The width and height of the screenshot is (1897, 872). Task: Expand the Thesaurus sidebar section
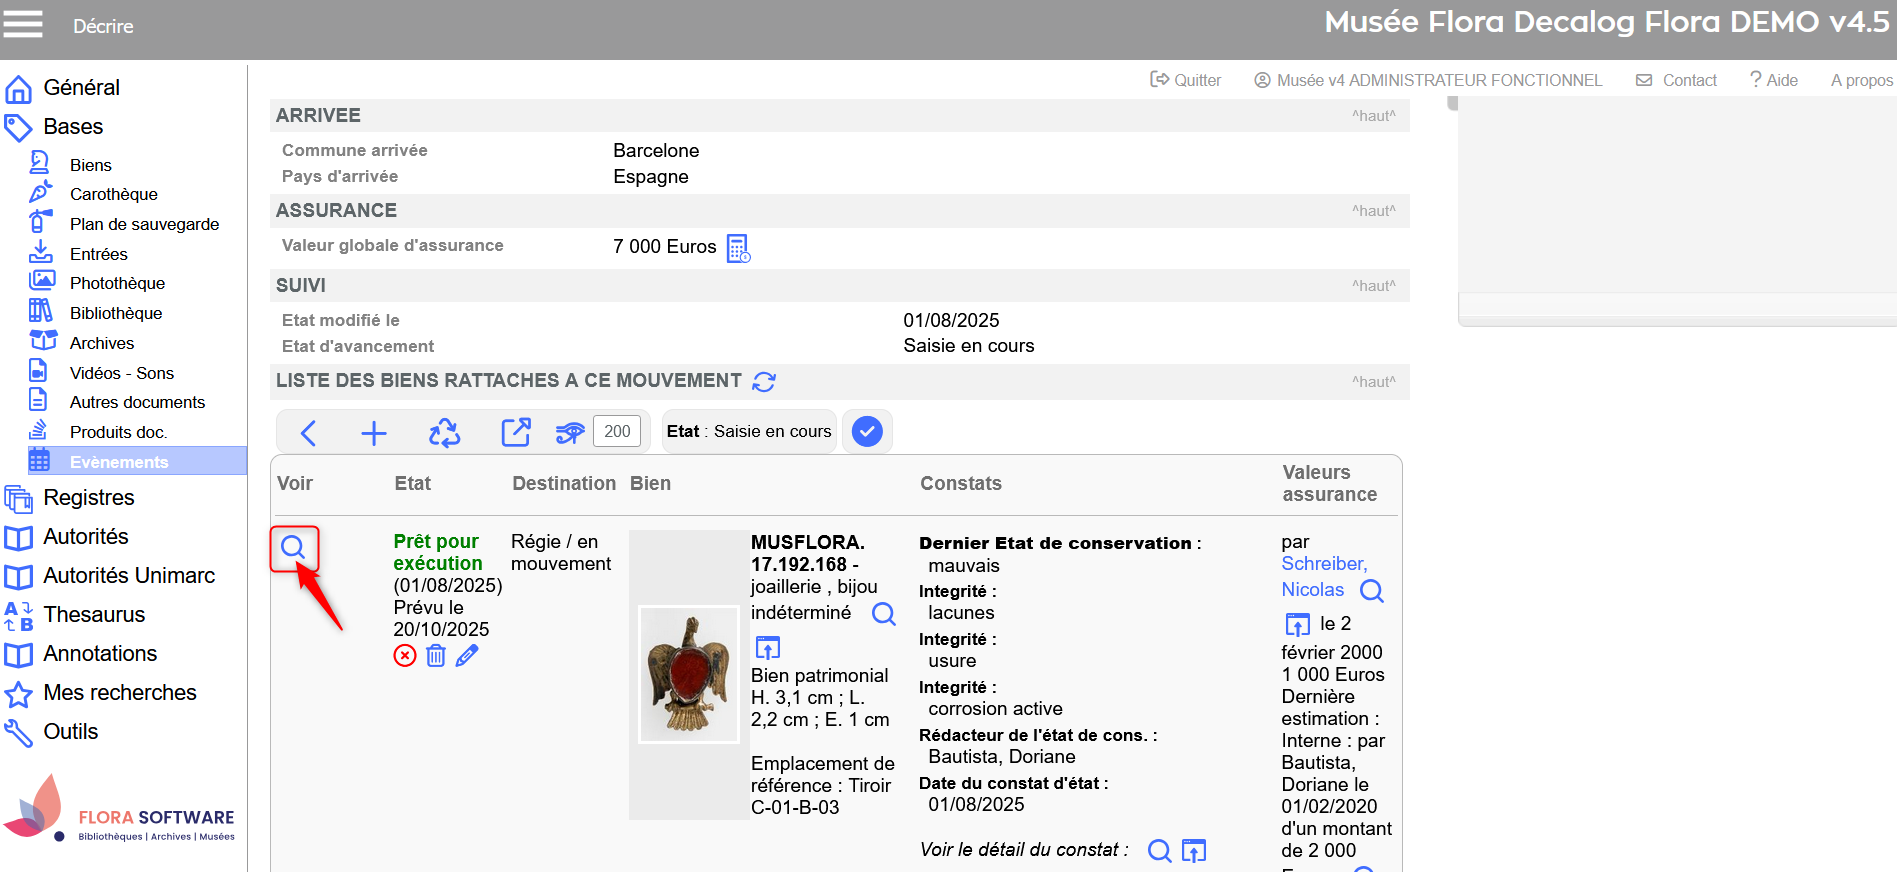94,615
